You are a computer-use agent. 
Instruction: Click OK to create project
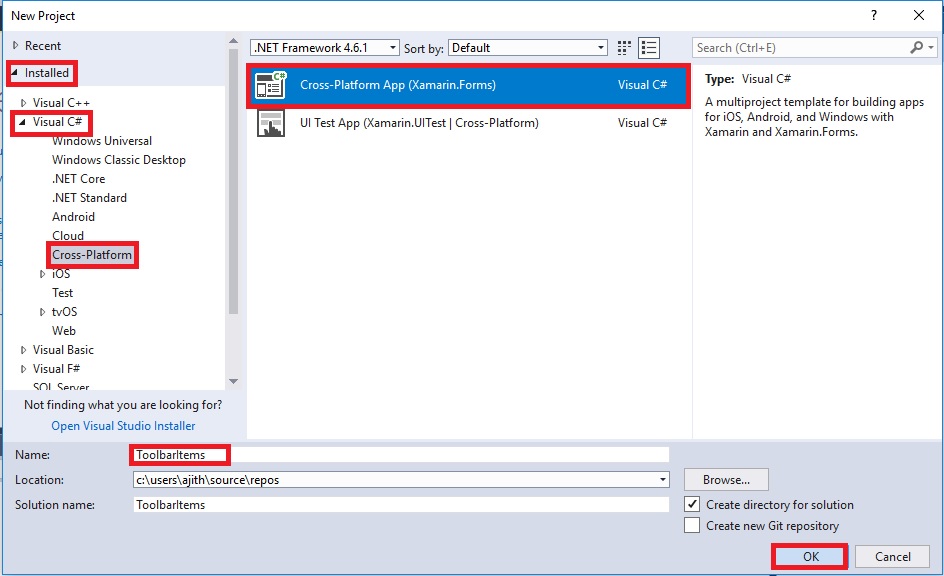click(810, 556)
